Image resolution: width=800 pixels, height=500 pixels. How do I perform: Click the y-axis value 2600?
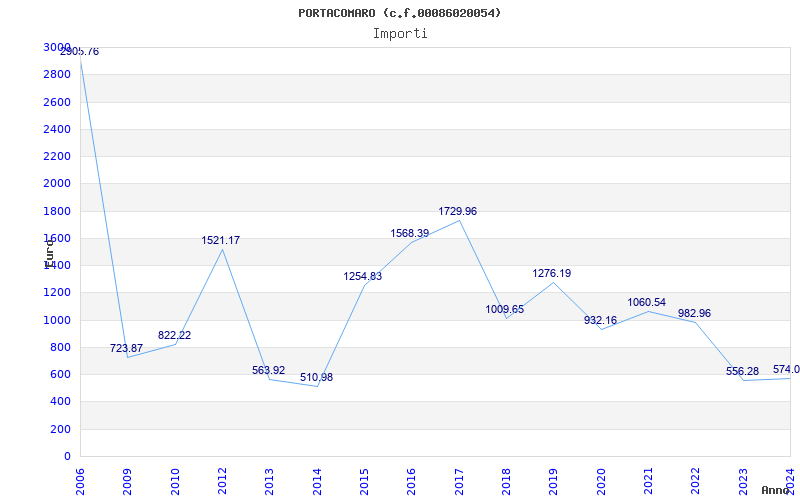[57, 102]
